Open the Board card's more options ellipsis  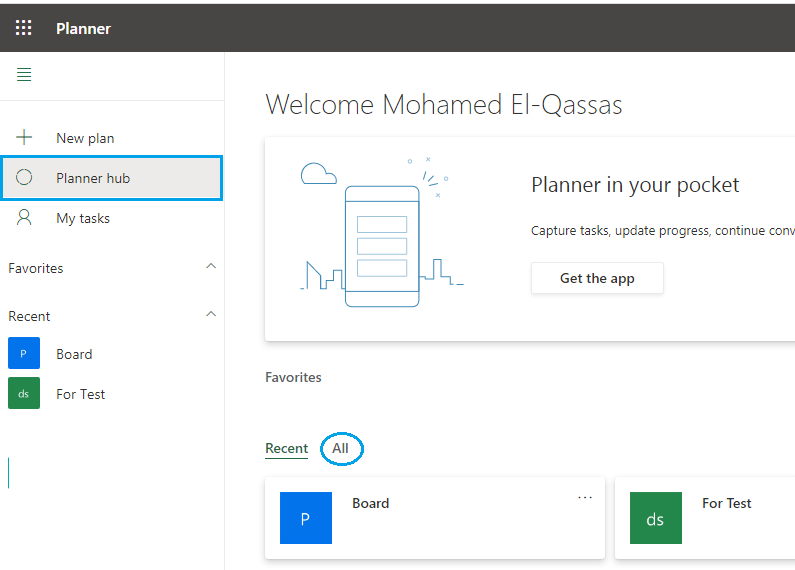click(x=585, y=497)
